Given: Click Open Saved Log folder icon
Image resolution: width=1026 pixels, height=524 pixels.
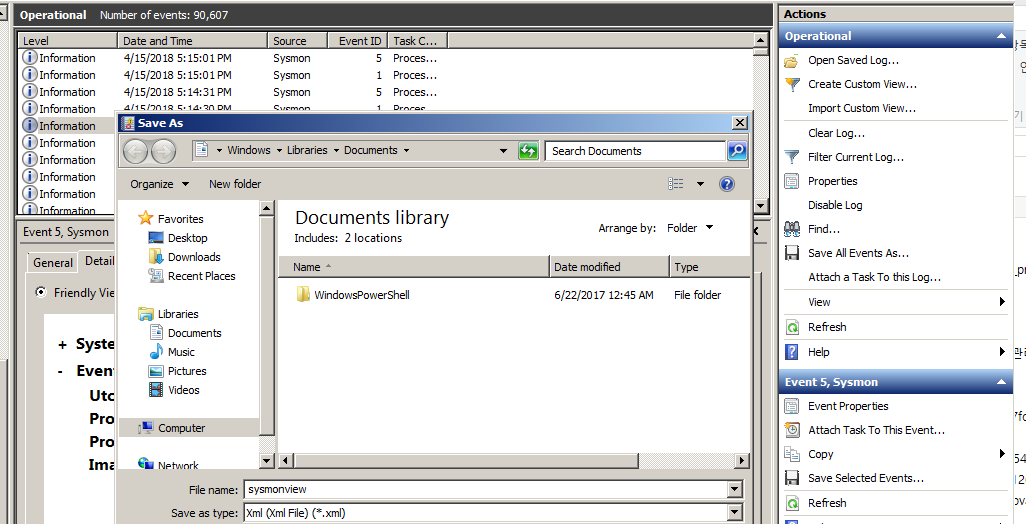Looking at the screenshot, I should (x=792, y=61).
